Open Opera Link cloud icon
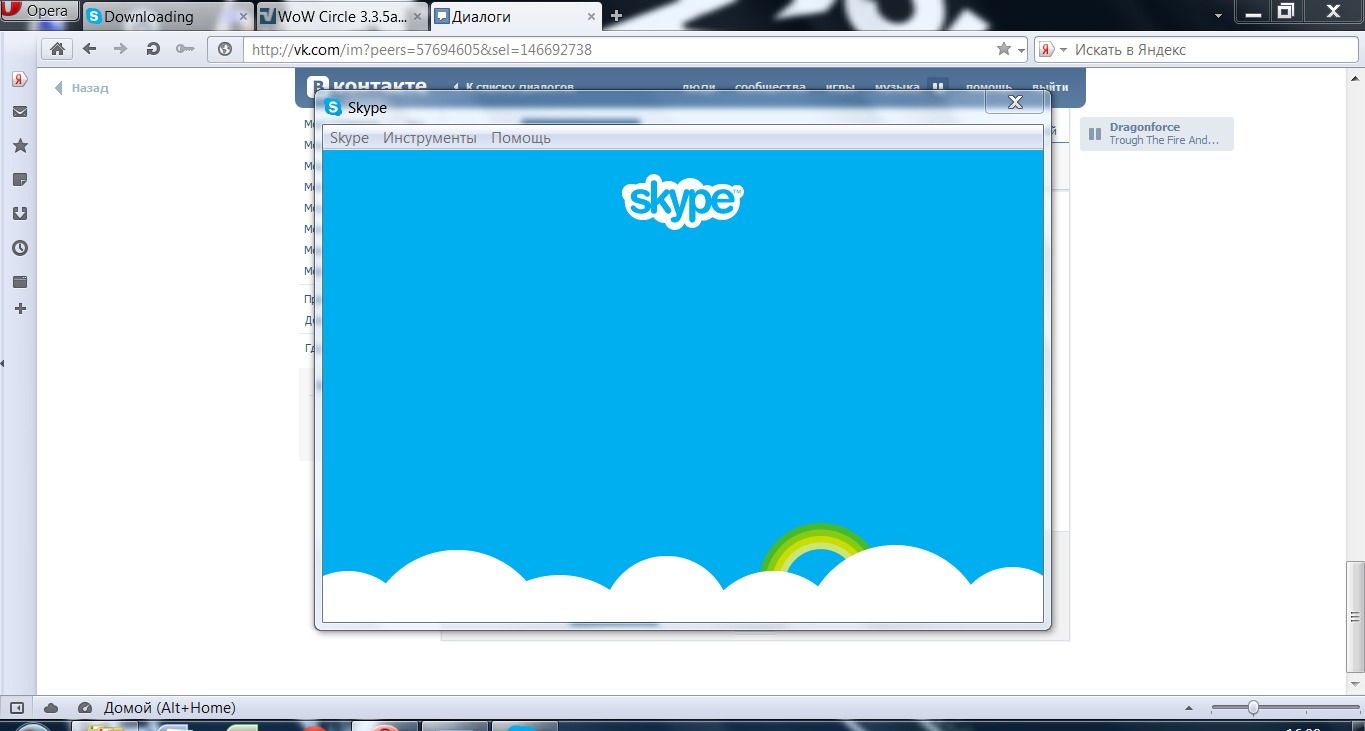The image size is (1365, 731). tap(51, 708)
